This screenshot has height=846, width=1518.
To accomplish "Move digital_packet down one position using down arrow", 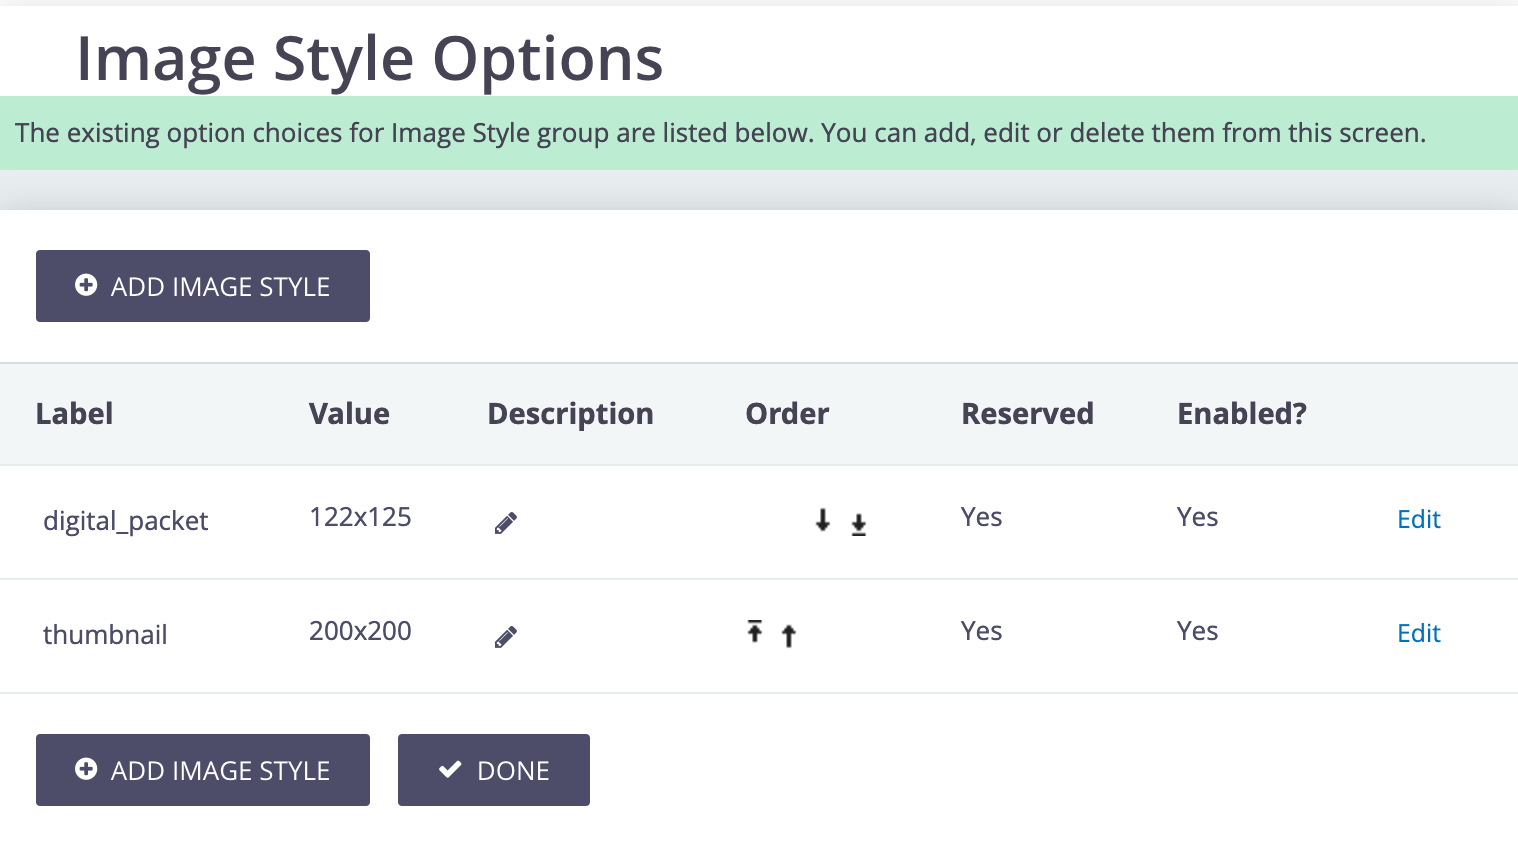I will tap(822, 521).
